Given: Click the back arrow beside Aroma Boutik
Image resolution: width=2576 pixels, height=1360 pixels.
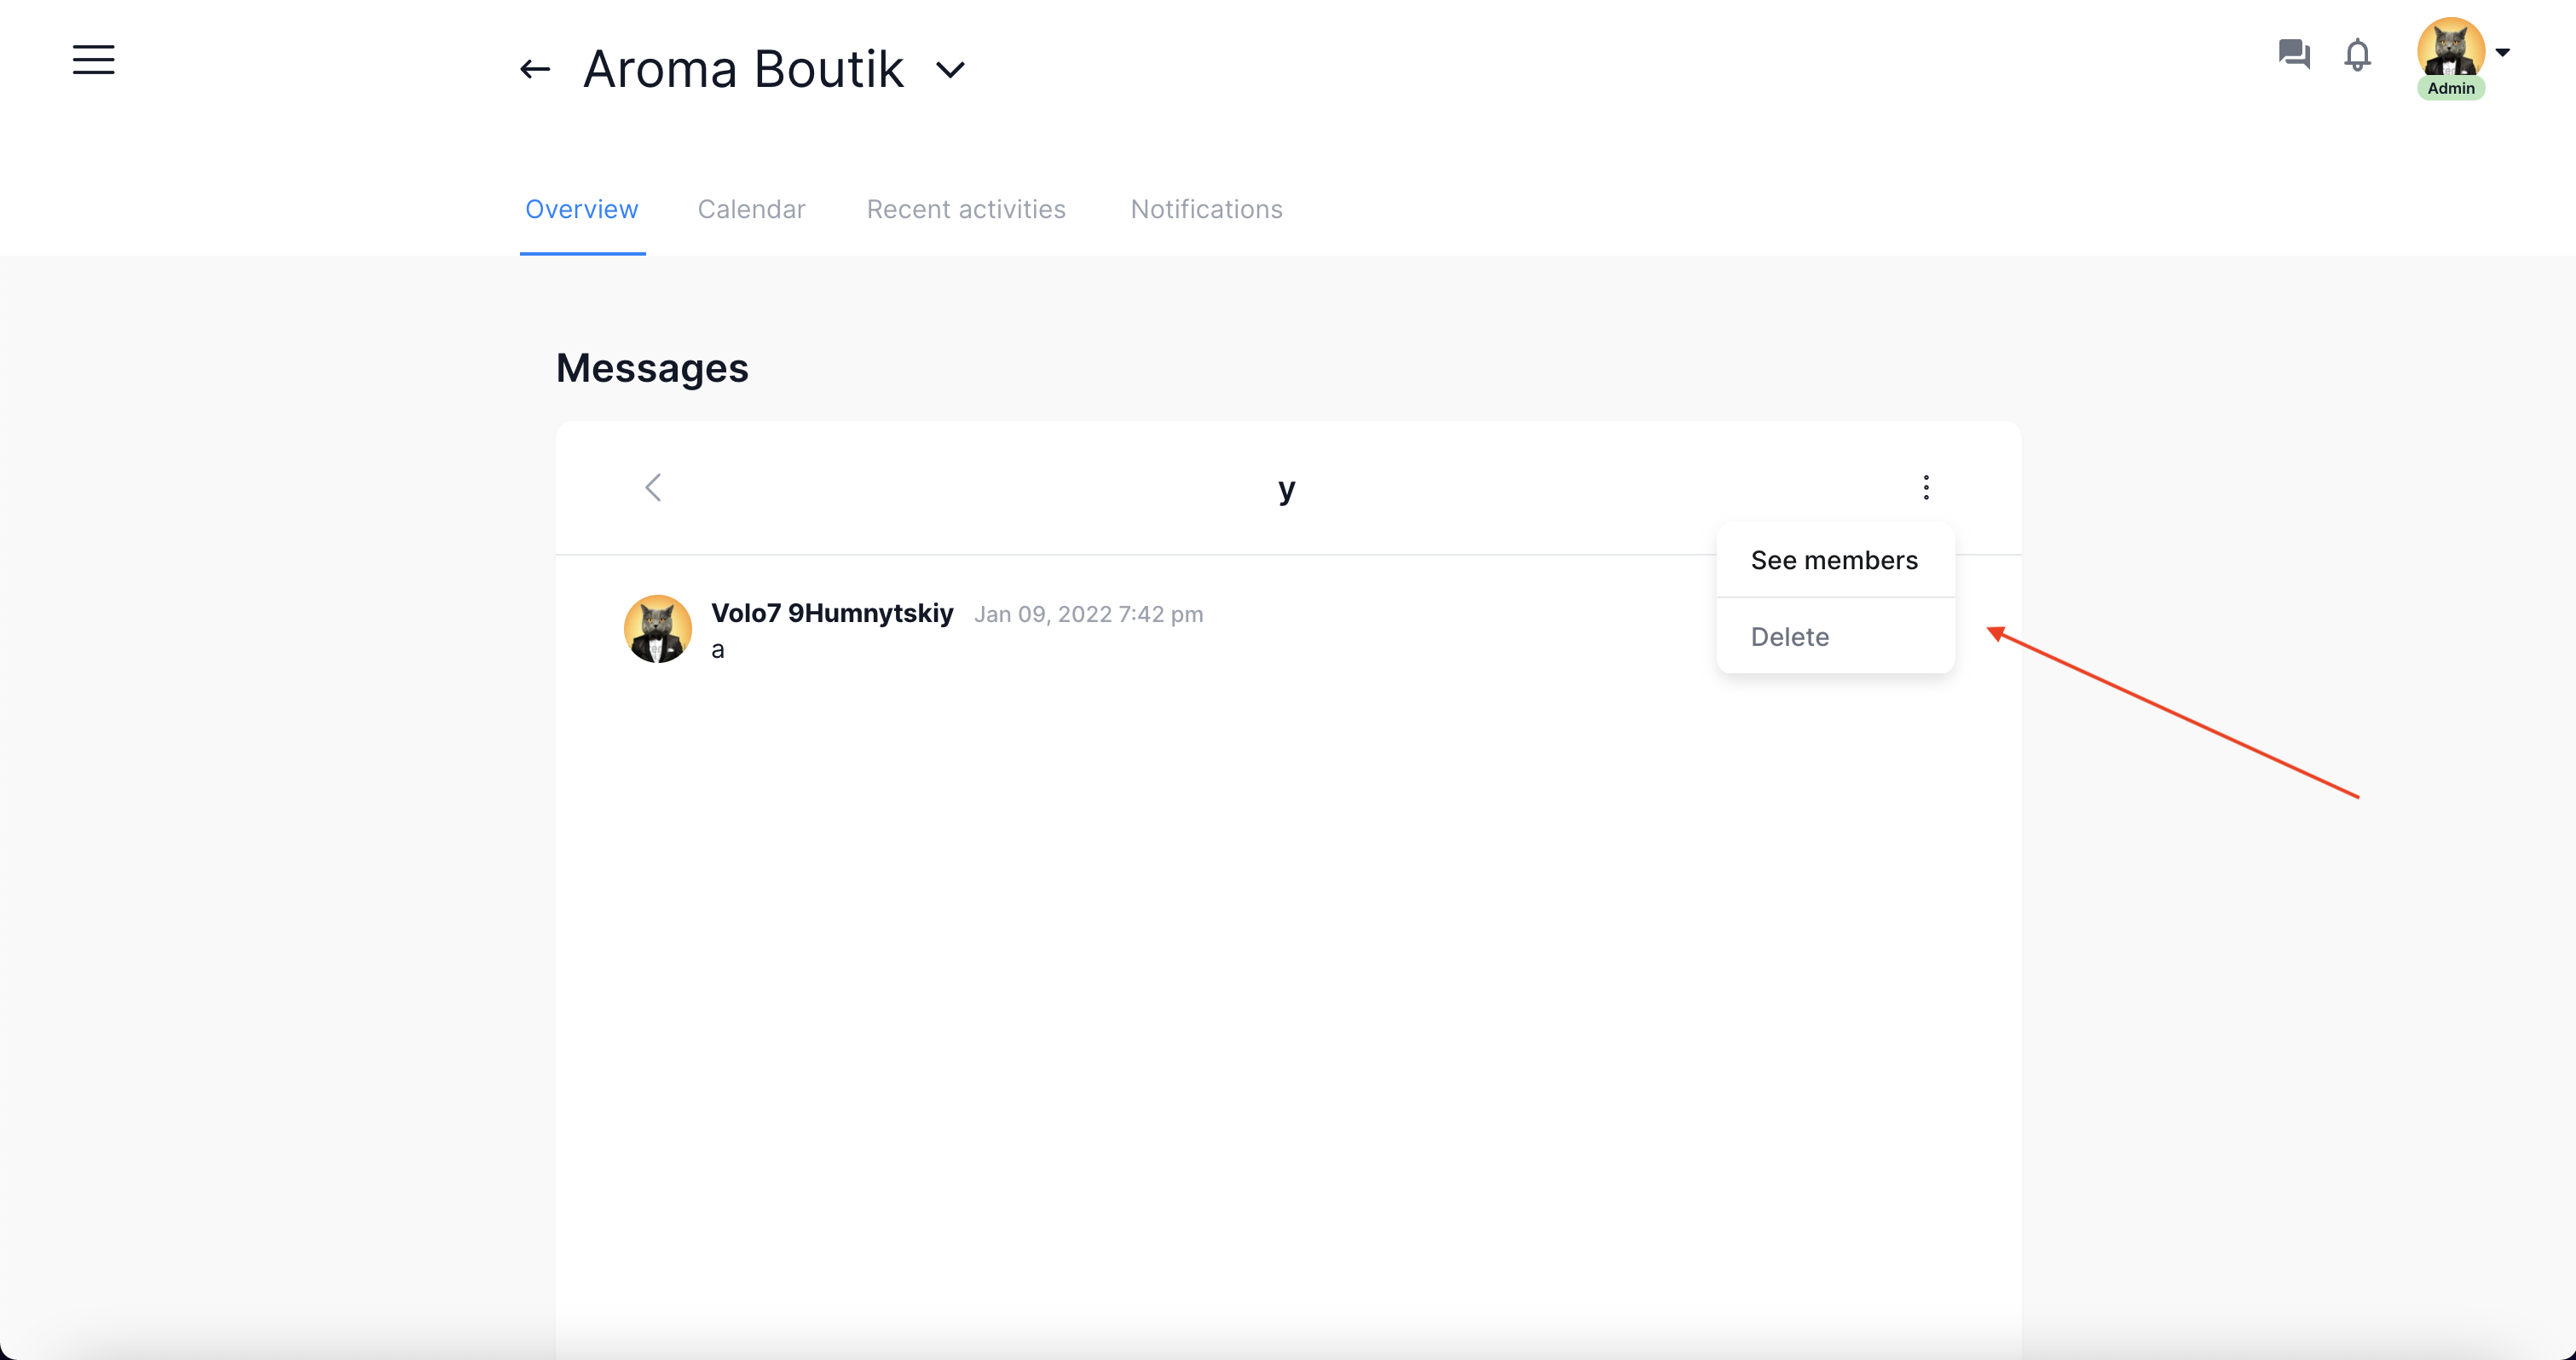Looking at the screenshot, I should pos(535,69).
